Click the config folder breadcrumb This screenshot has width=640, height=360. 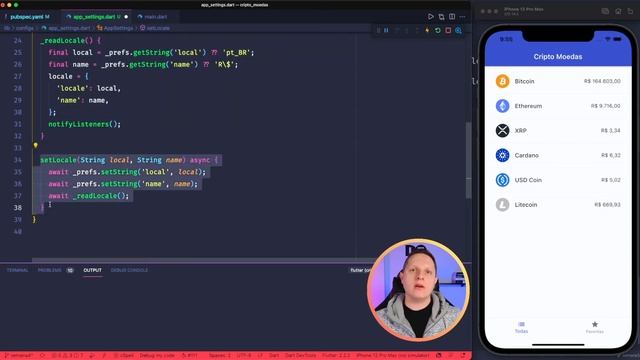click(x=24, y=28)
